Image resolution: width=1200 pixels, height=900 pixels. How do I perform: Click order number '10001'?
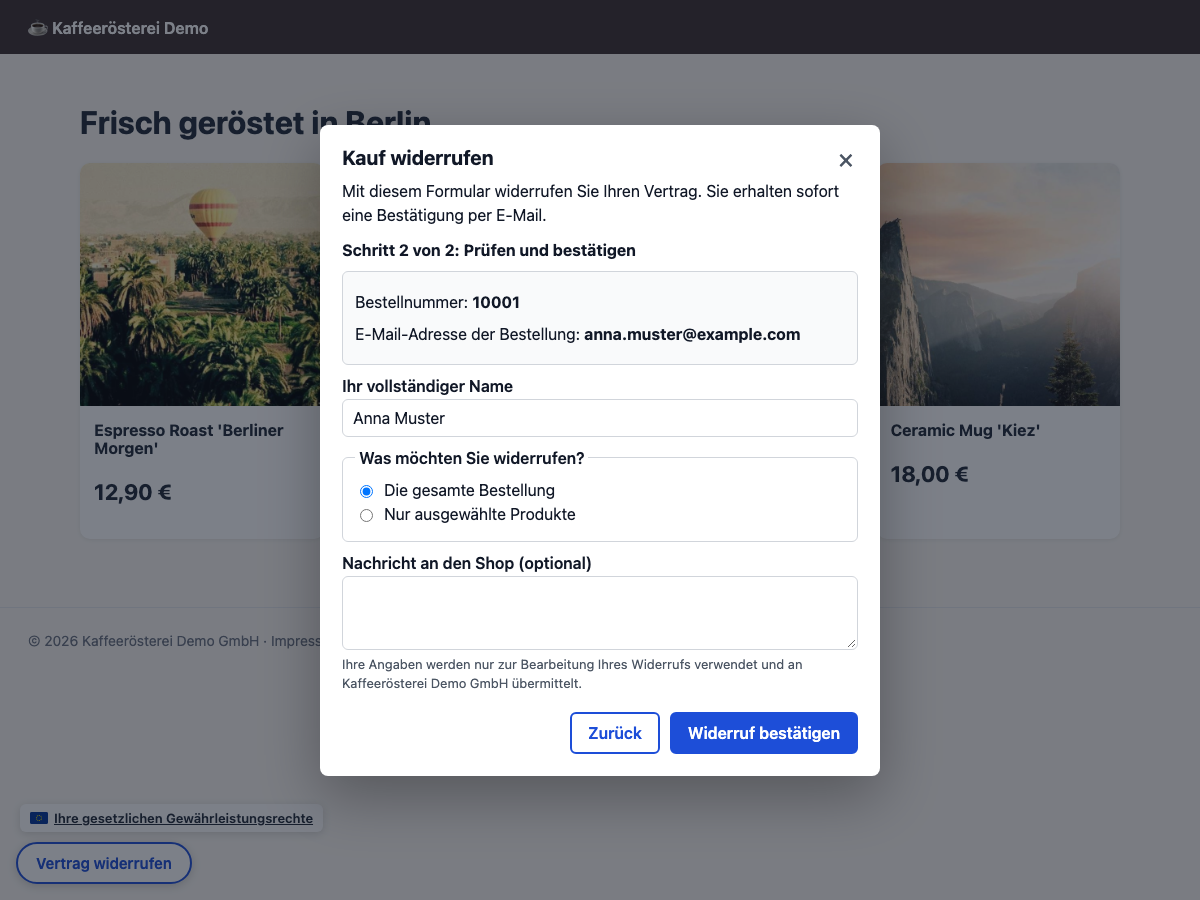coord(496,303)
